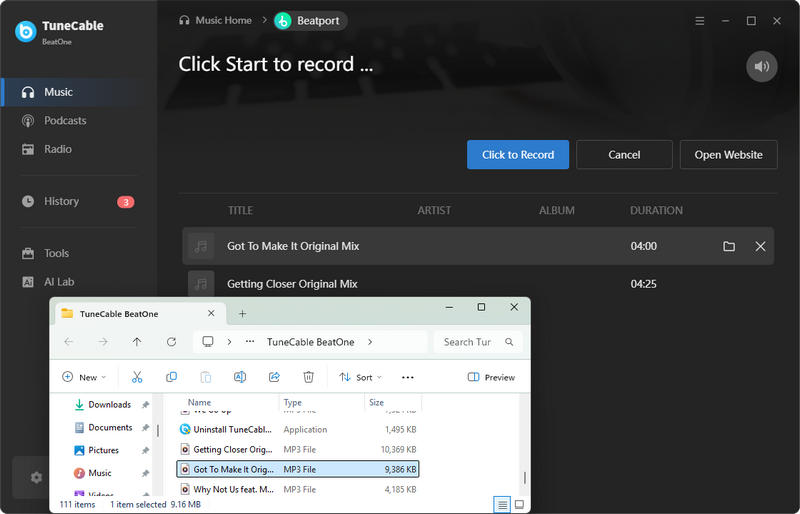Click the Open Website button
Viewport: 800px width, 514px height.
point(728,155)
